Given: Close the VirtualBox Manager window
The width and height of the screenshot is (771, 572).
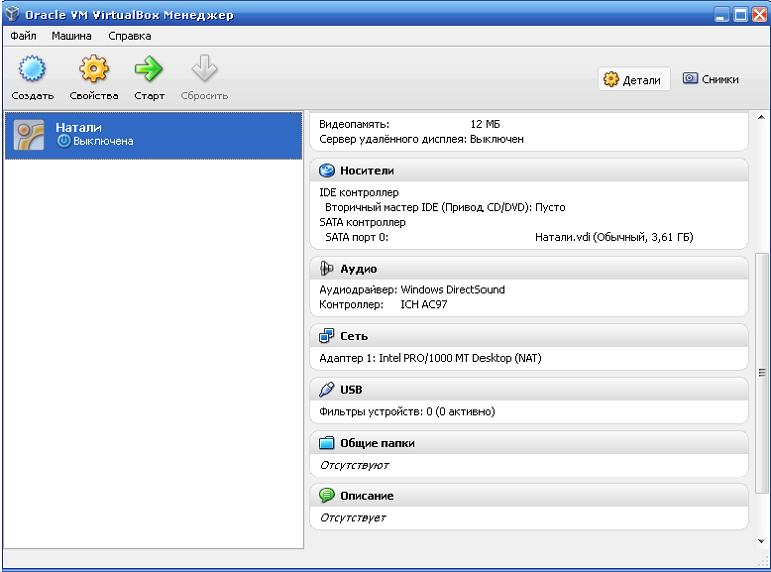Looking at the screenshot, I should point(759,14).
